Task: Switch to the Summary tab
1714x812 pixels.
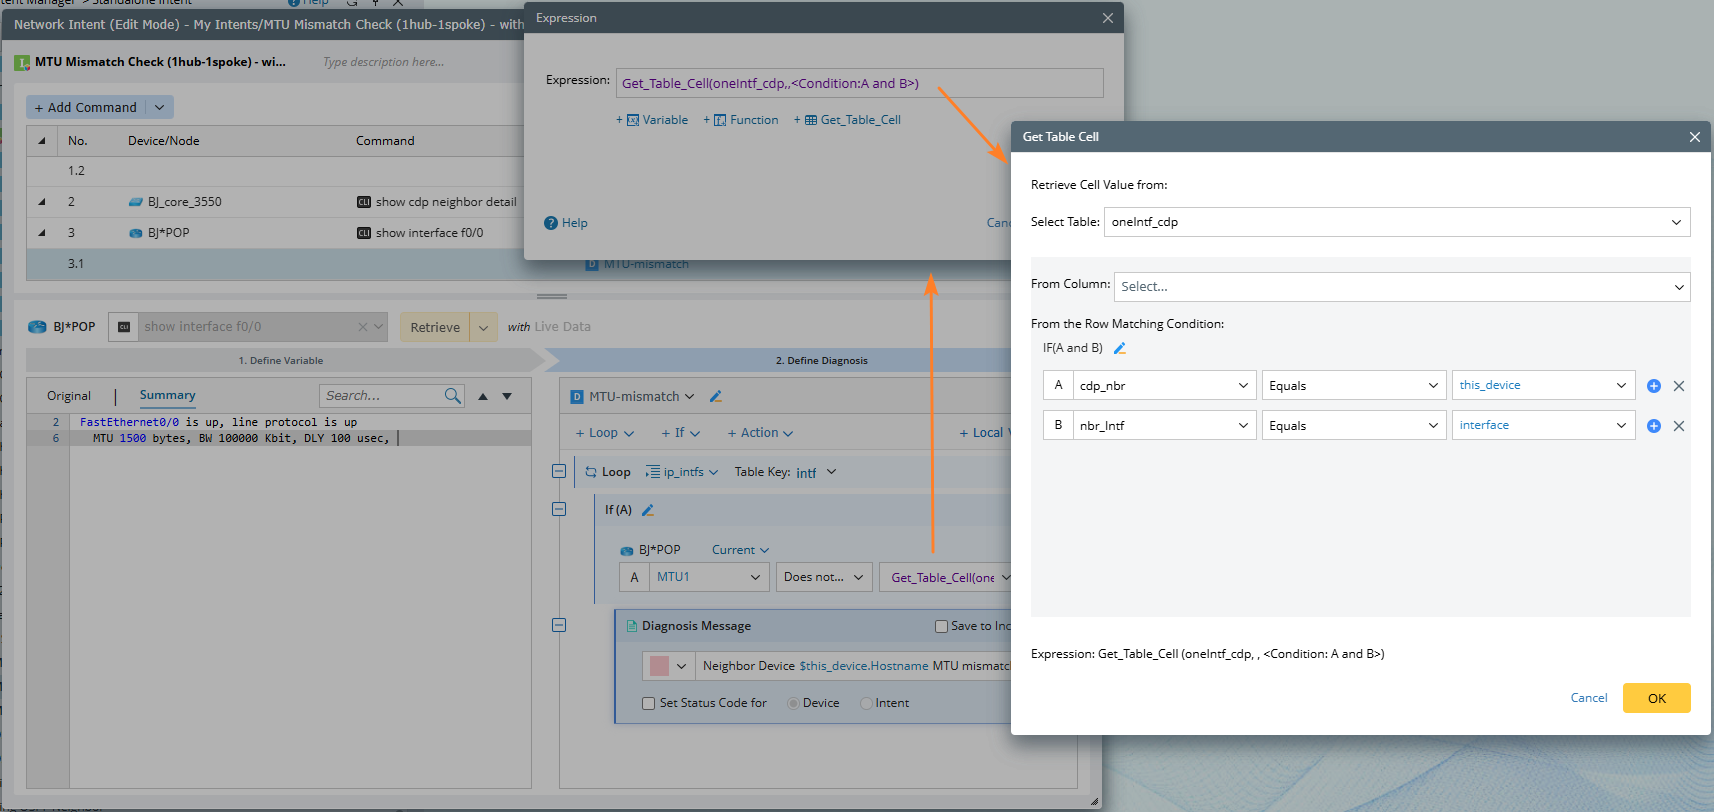Action: [x=167, y=395]
